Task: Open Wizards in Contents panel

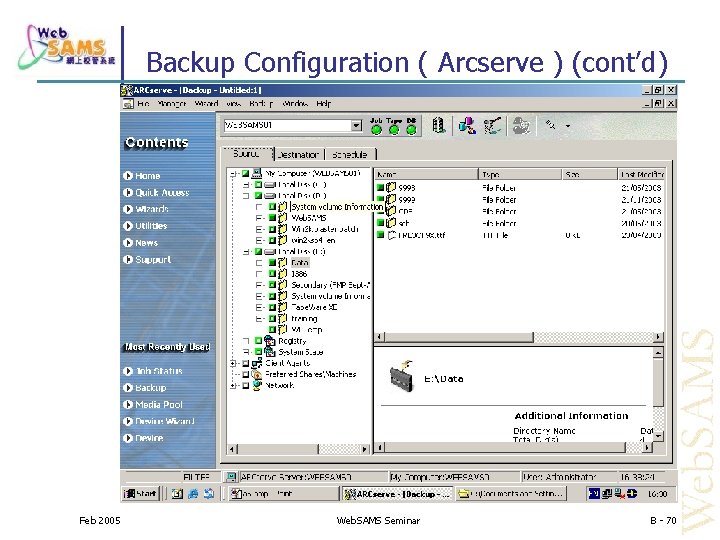Action: [x=152, y=209]
